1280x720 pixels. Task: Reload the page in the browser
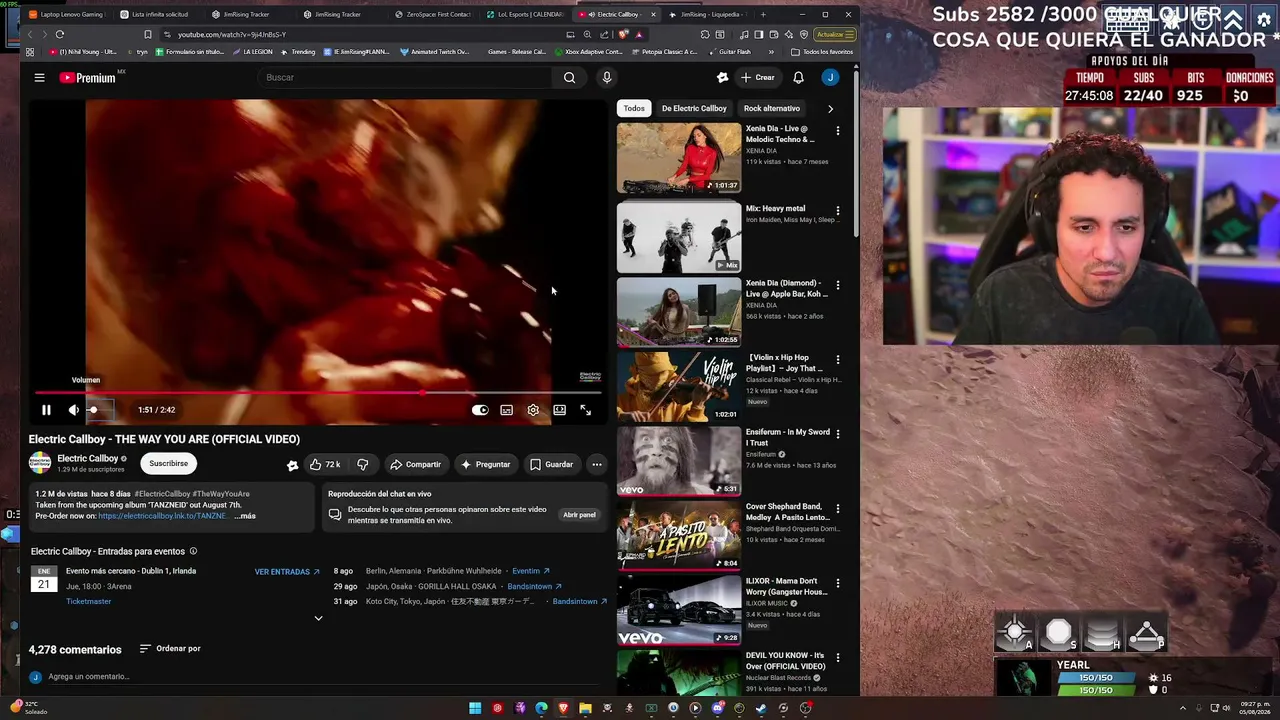tap(60, 34)
